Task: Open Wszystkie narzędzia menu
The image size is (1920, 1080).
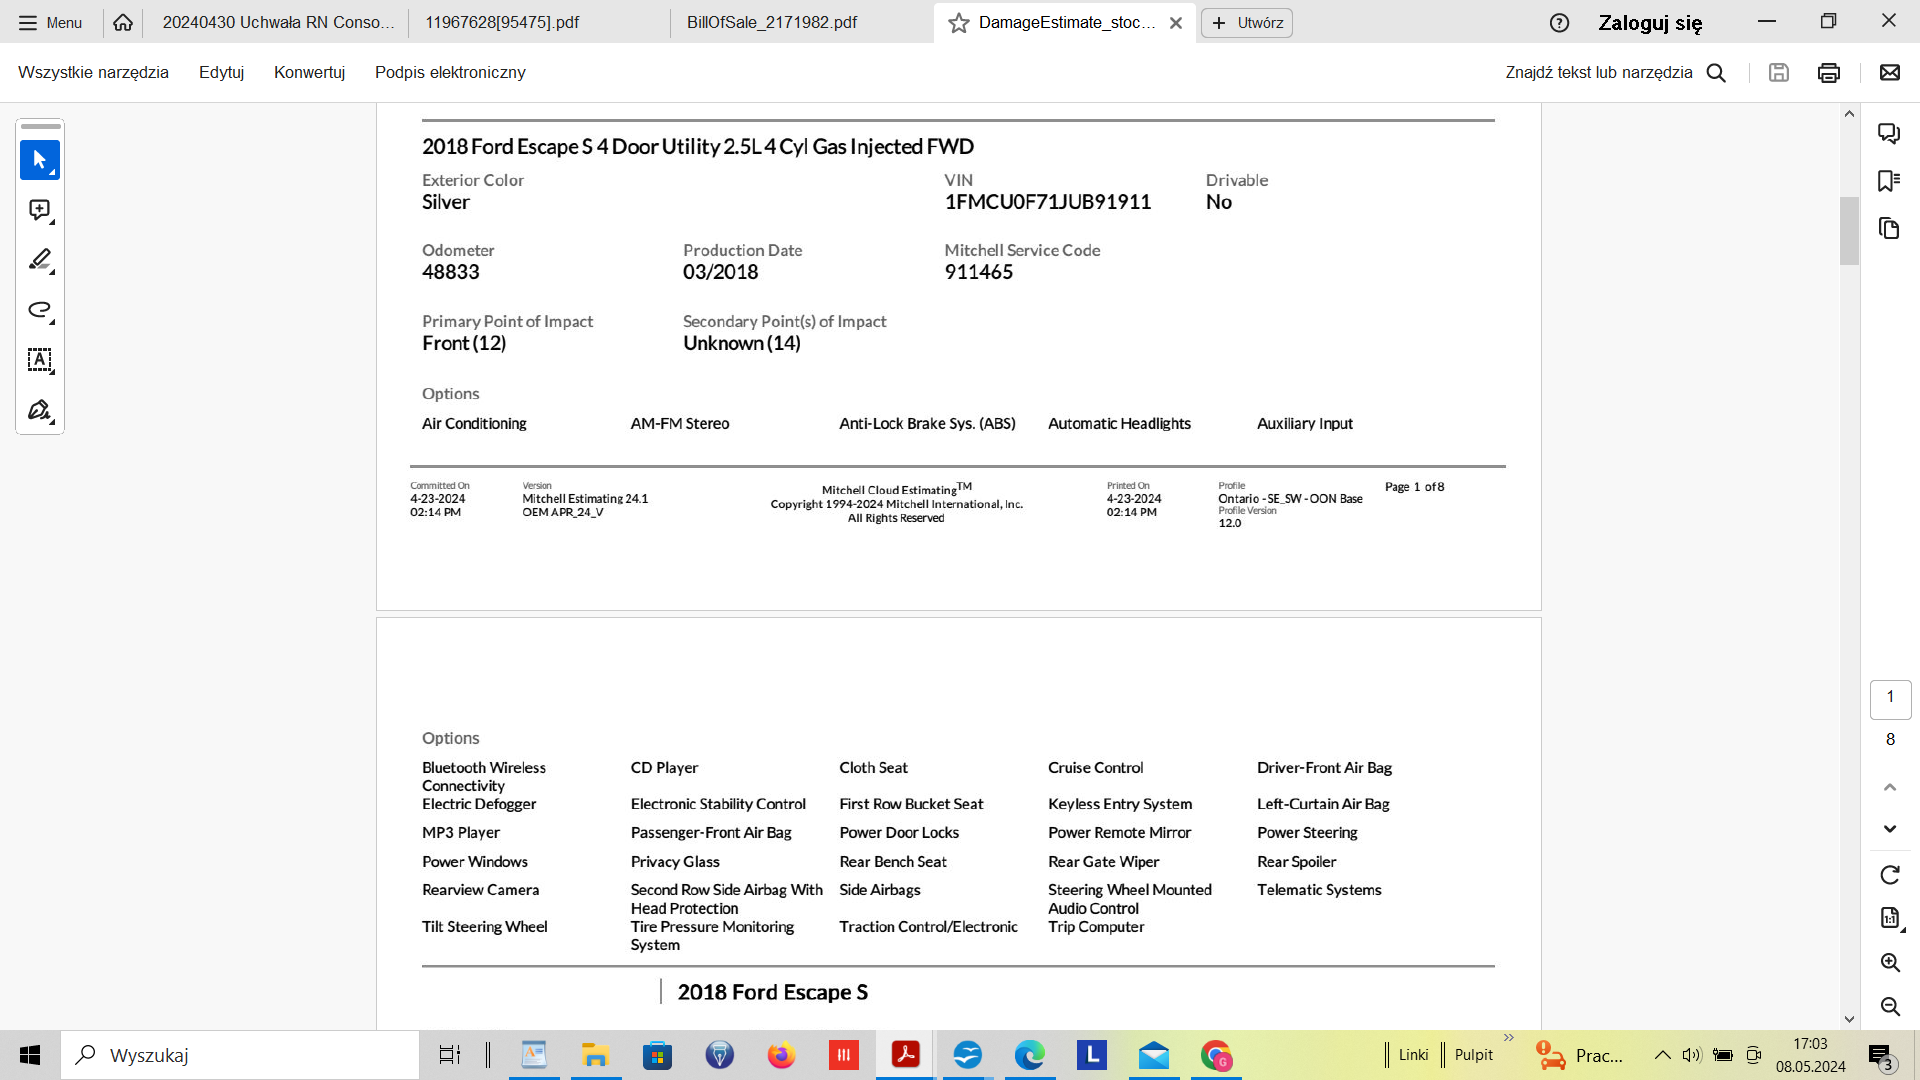Action: 93,72
